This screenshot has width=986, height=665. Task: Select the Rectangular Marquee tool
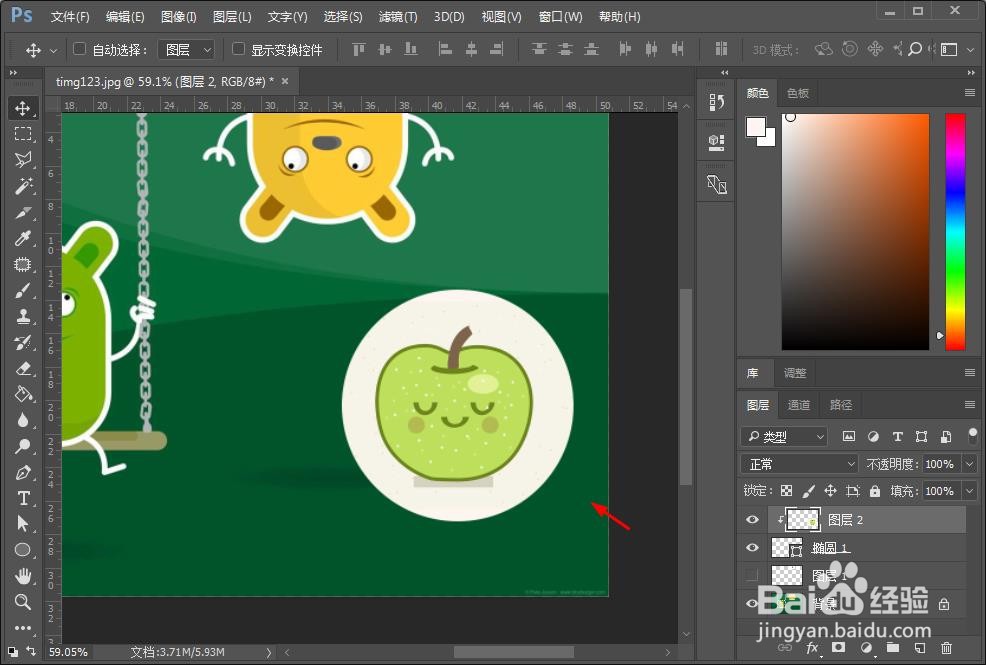pyautogui.click(x=23, y=134)
